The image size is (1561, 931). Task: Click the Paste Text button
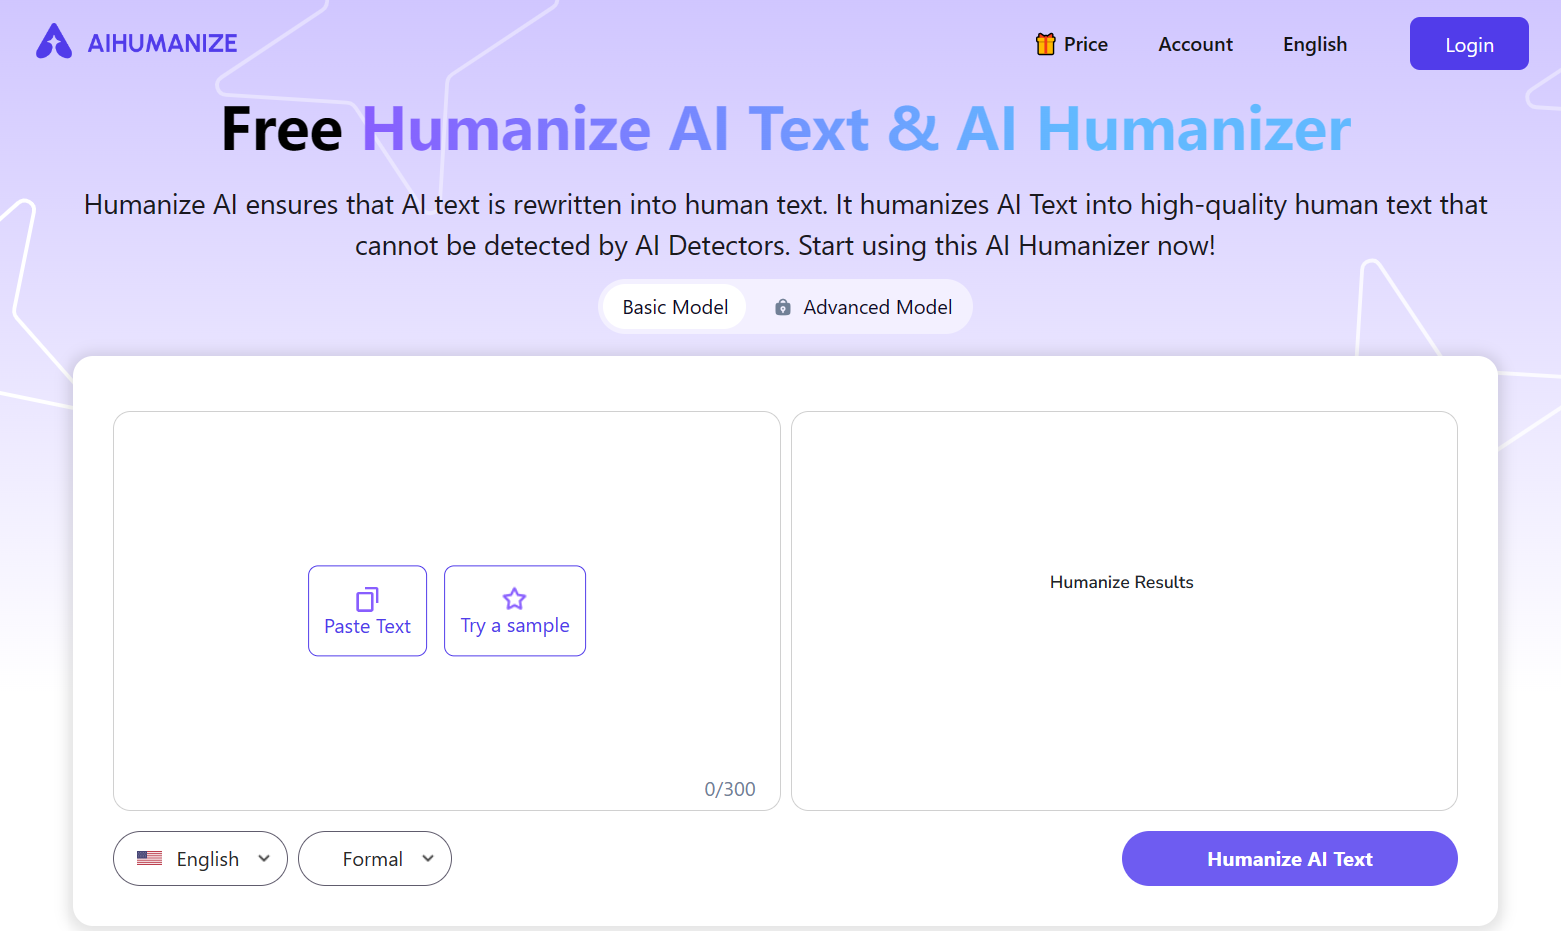coord(367,611)
